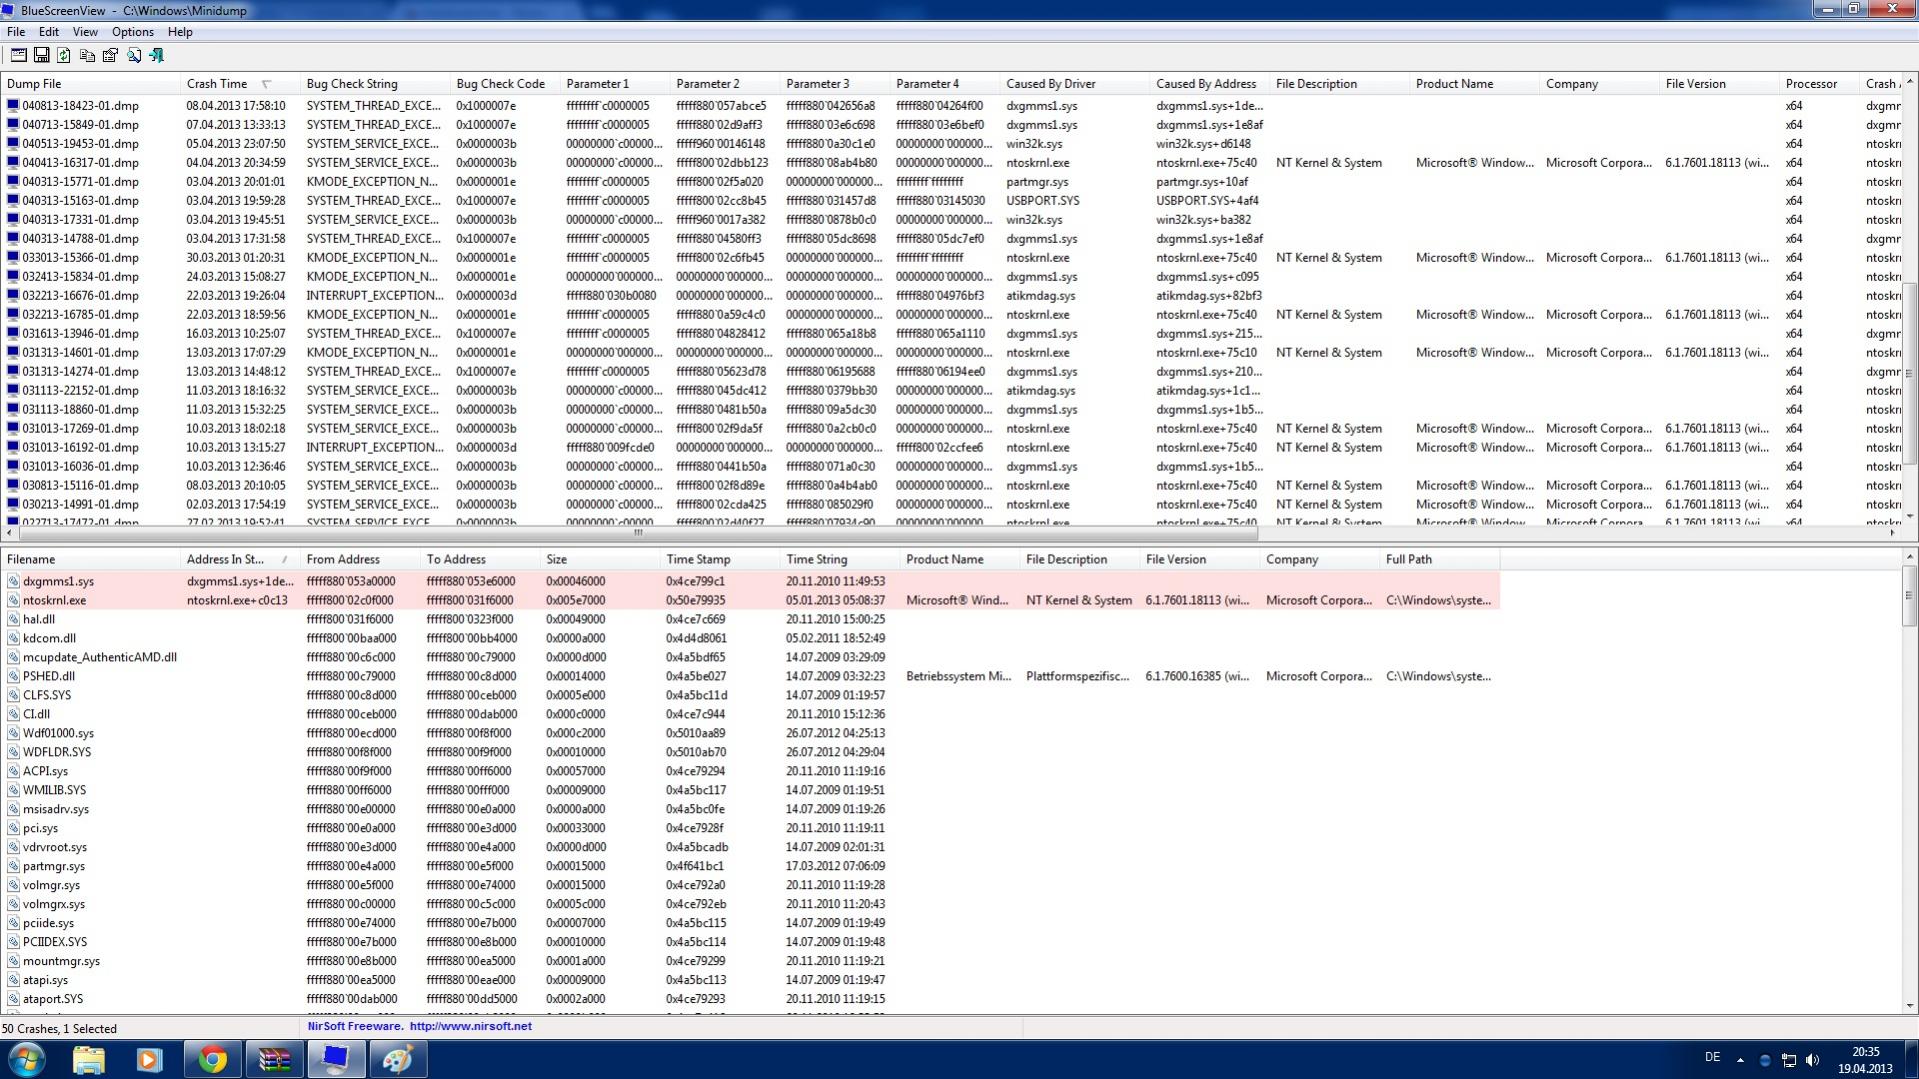Click the Save Selected Items floppy icon
The height and width of the screenshot is (1079, 1919).
coord(41,55)
